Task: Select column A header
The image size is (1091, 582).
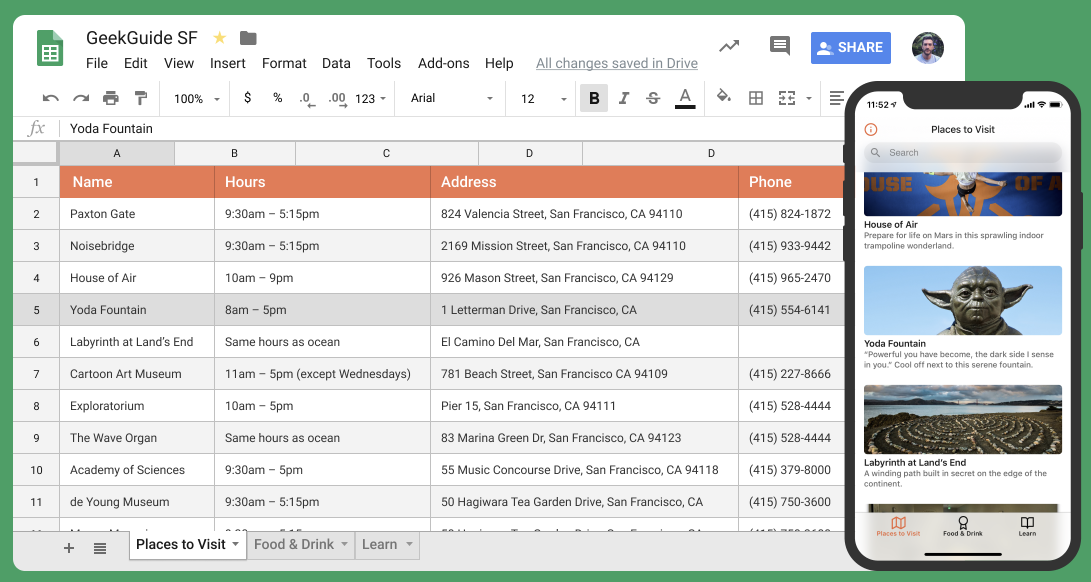Action: pyautogui.click(x=117, y=153)
